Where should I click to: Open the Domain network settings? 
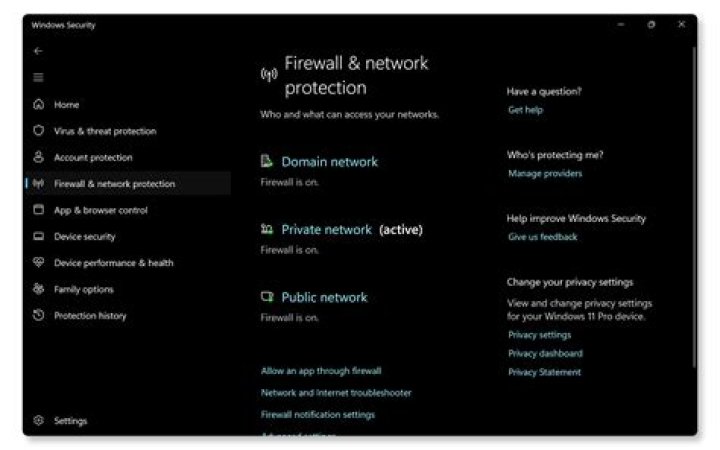click(x=329, y=161)
